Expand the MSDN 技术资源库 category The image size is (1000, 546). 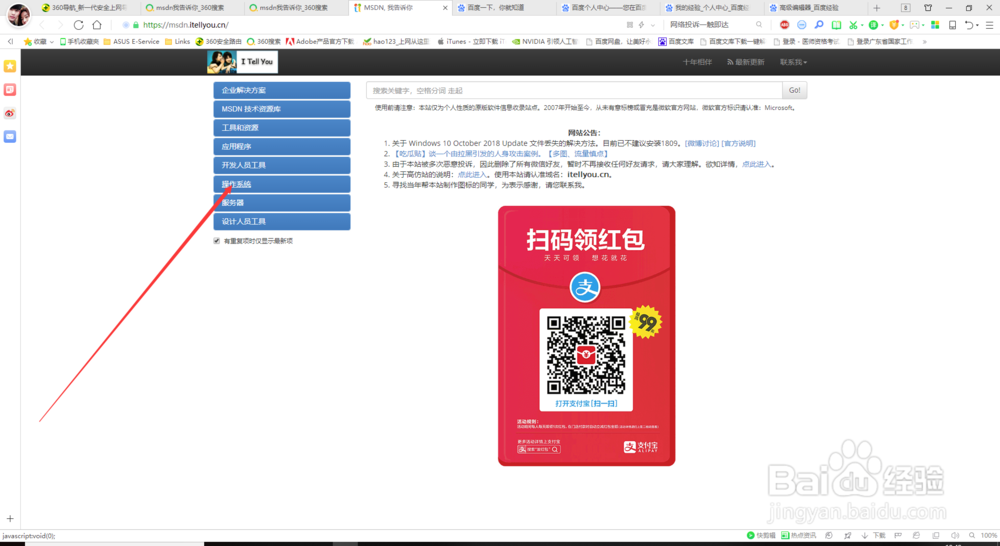tap(282, 109)
